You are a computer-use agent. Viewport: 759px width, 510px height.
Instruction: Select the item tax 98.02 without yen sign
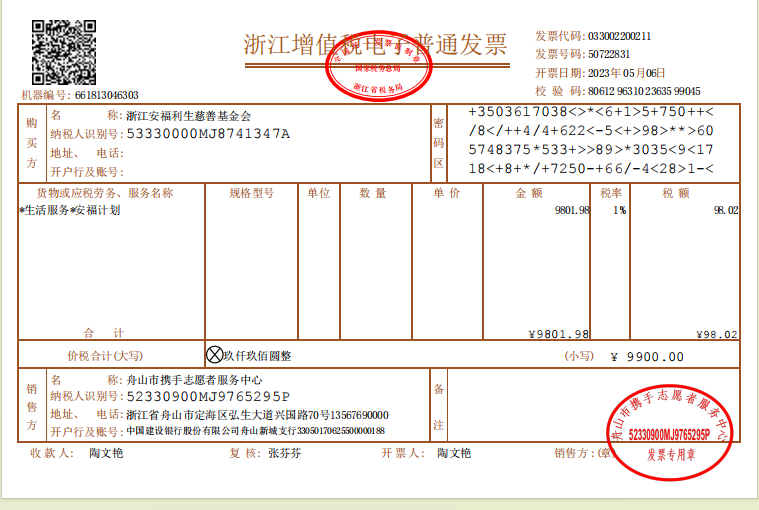pos(726,210)
